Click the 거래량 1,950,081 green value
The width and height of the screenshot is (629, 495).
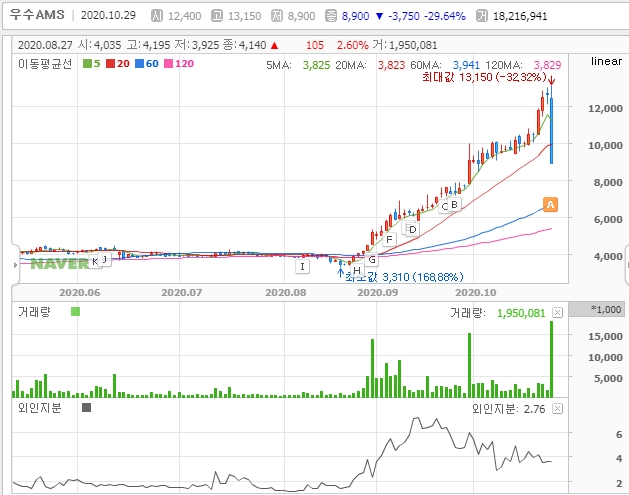[x=521, y=313]
